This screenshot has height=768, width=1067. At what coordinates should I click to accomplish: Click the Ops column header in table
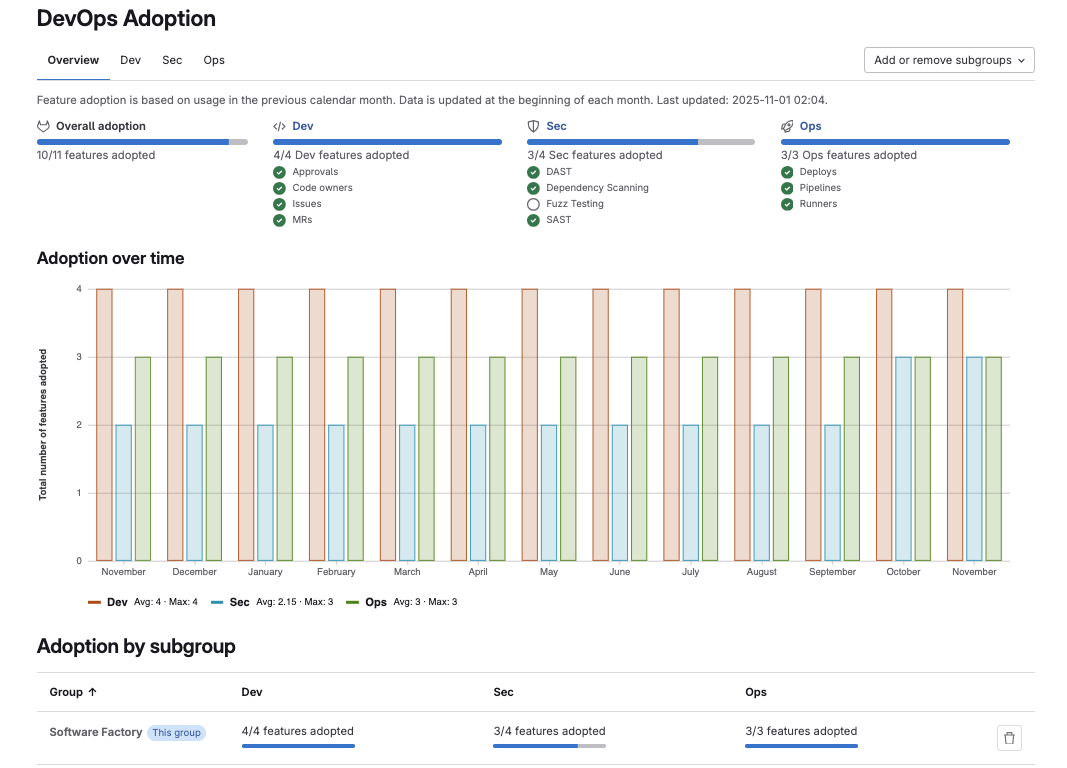(756, 692)
